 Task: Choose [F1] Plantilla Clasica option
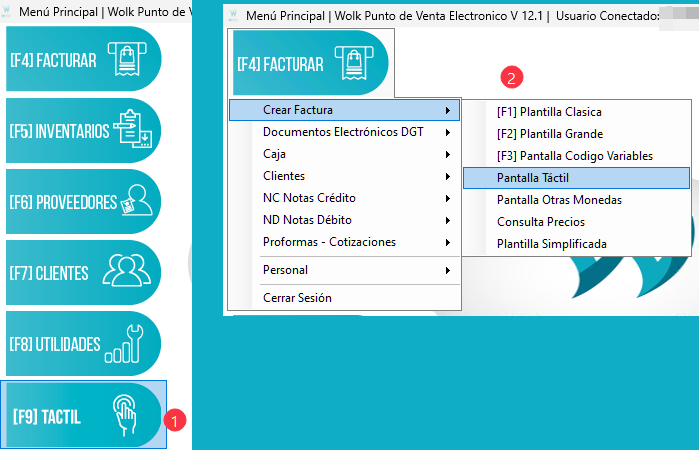(549, 112)
